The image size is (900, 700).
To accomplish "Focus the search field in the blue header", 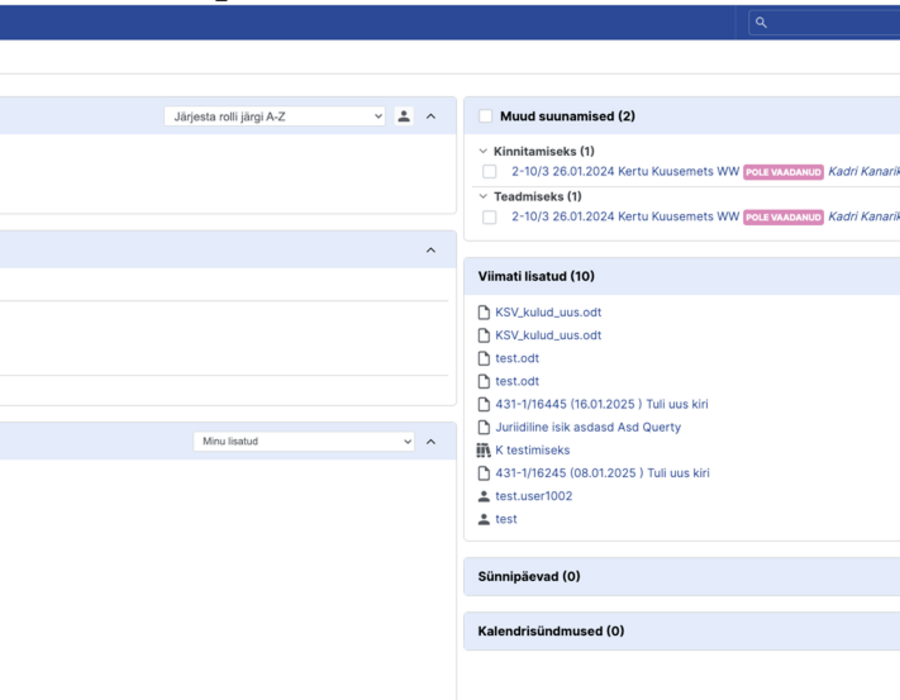I will point(824,22).
